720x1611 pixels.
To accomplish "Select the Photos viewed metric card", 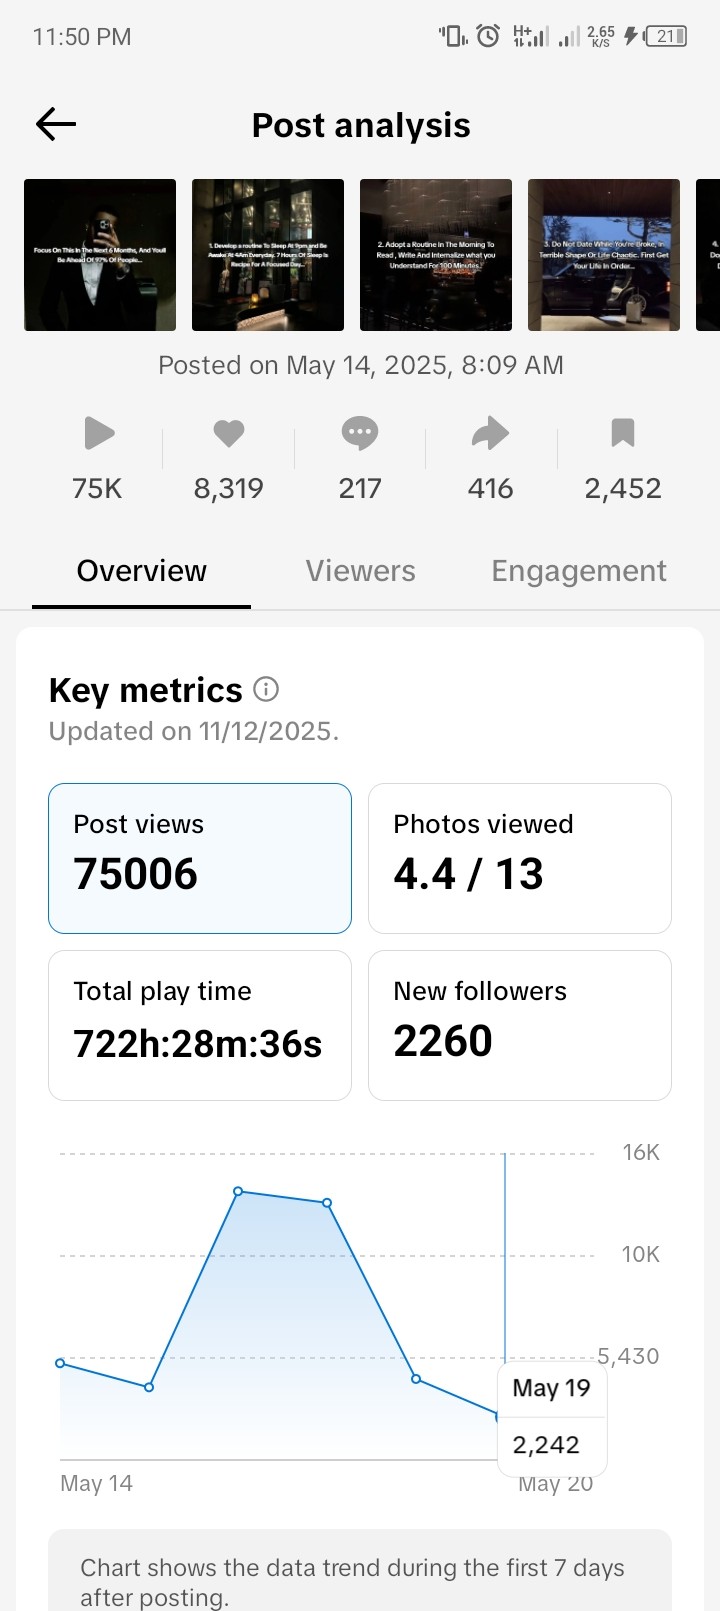I will 520,858.
